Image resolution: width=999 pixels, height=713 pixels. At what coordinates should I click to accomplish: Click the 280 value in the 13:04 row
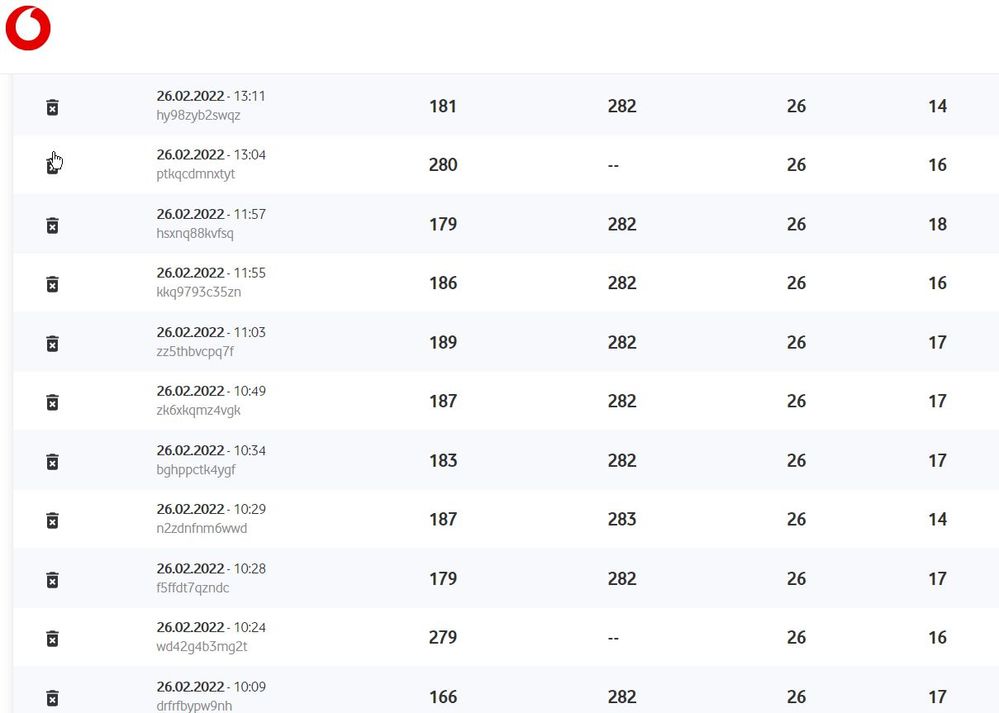point(443,165)
